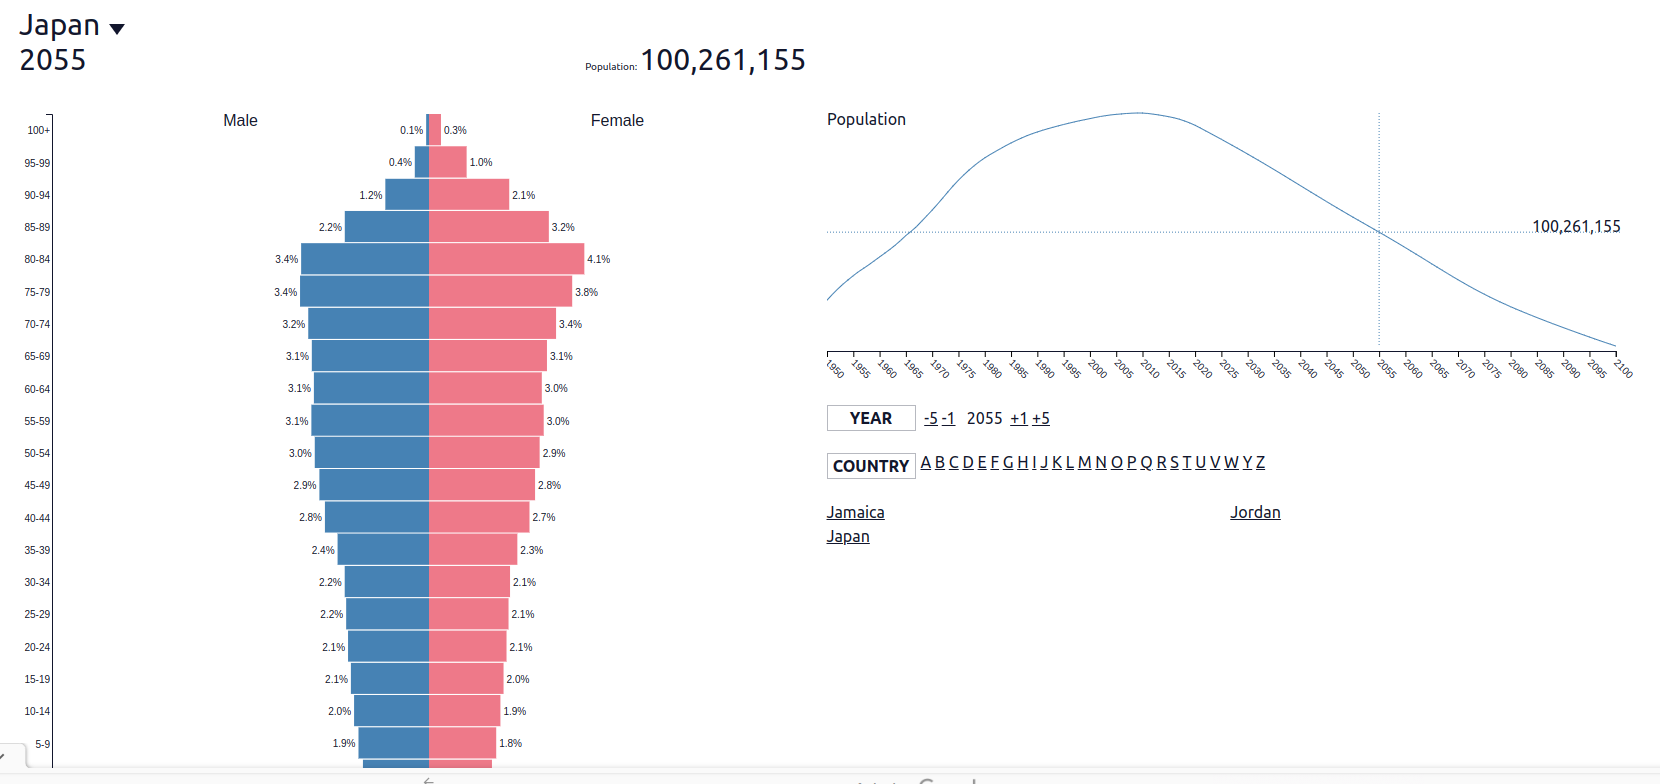Viewport: 1660px width, 784px height.
Task: Click the 2055 marker on population curve
Action: (1379, 232)
